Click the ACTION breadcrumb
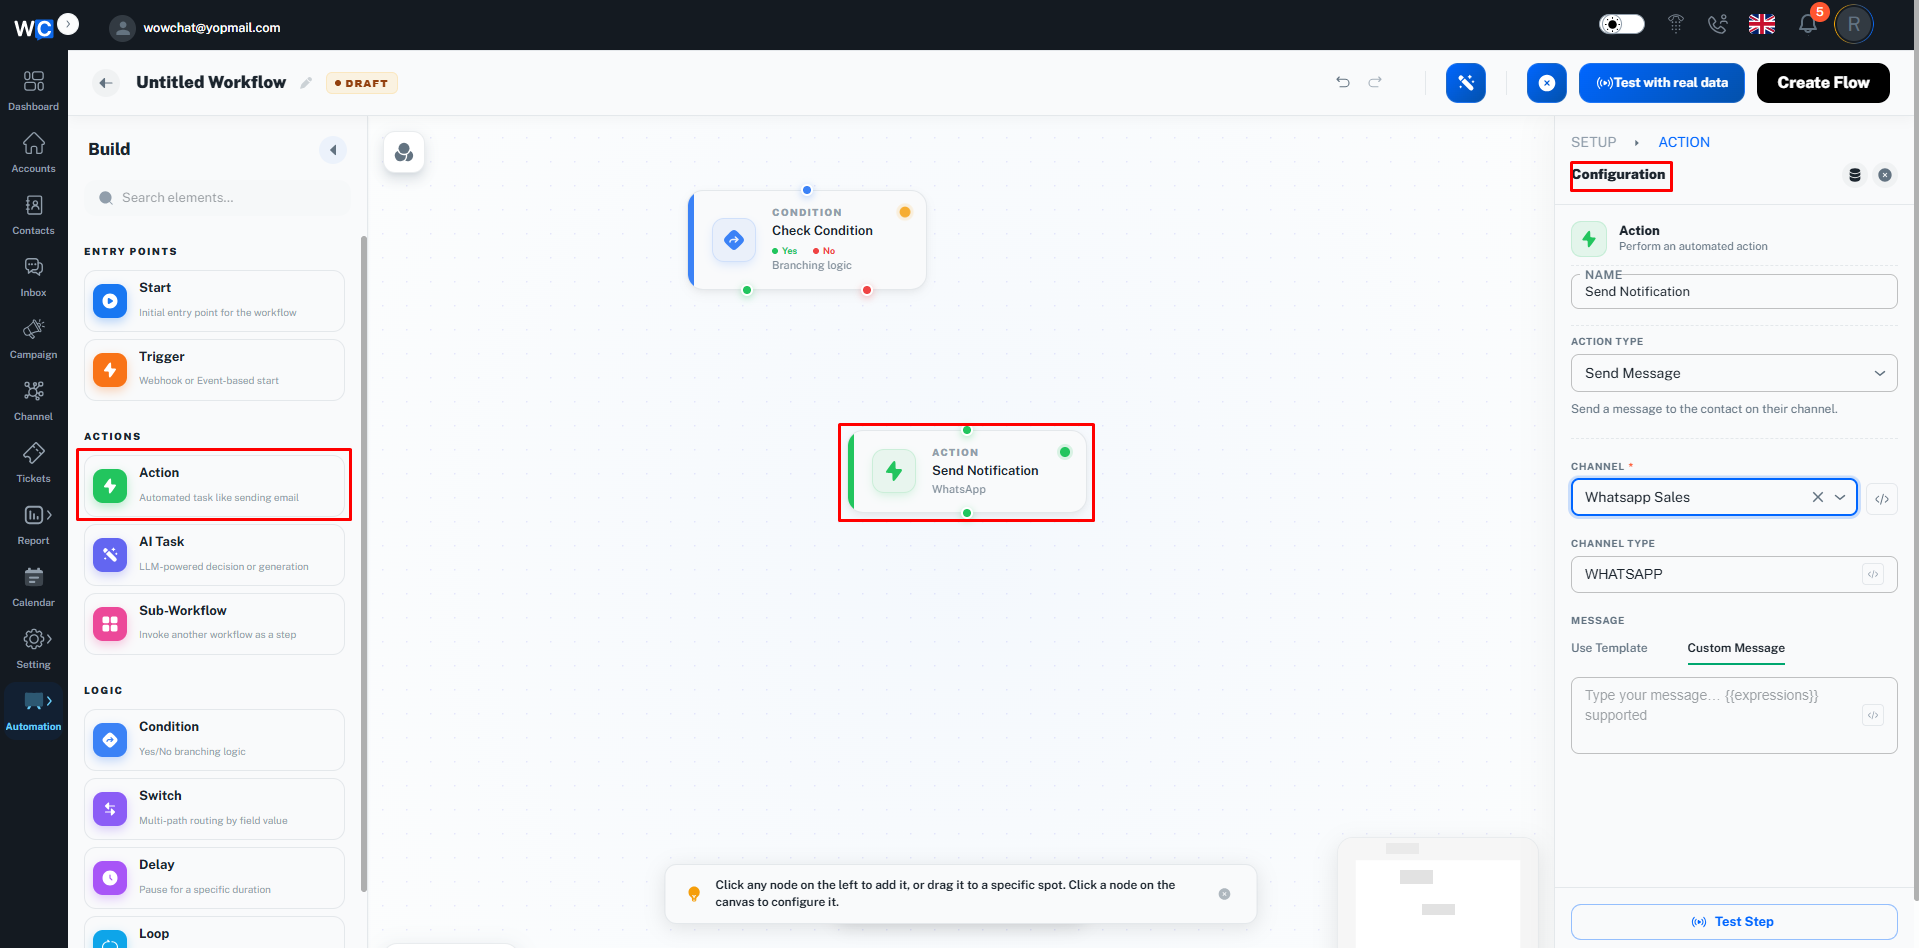The image size is (1919, 948). click(x=1684, y=142)
